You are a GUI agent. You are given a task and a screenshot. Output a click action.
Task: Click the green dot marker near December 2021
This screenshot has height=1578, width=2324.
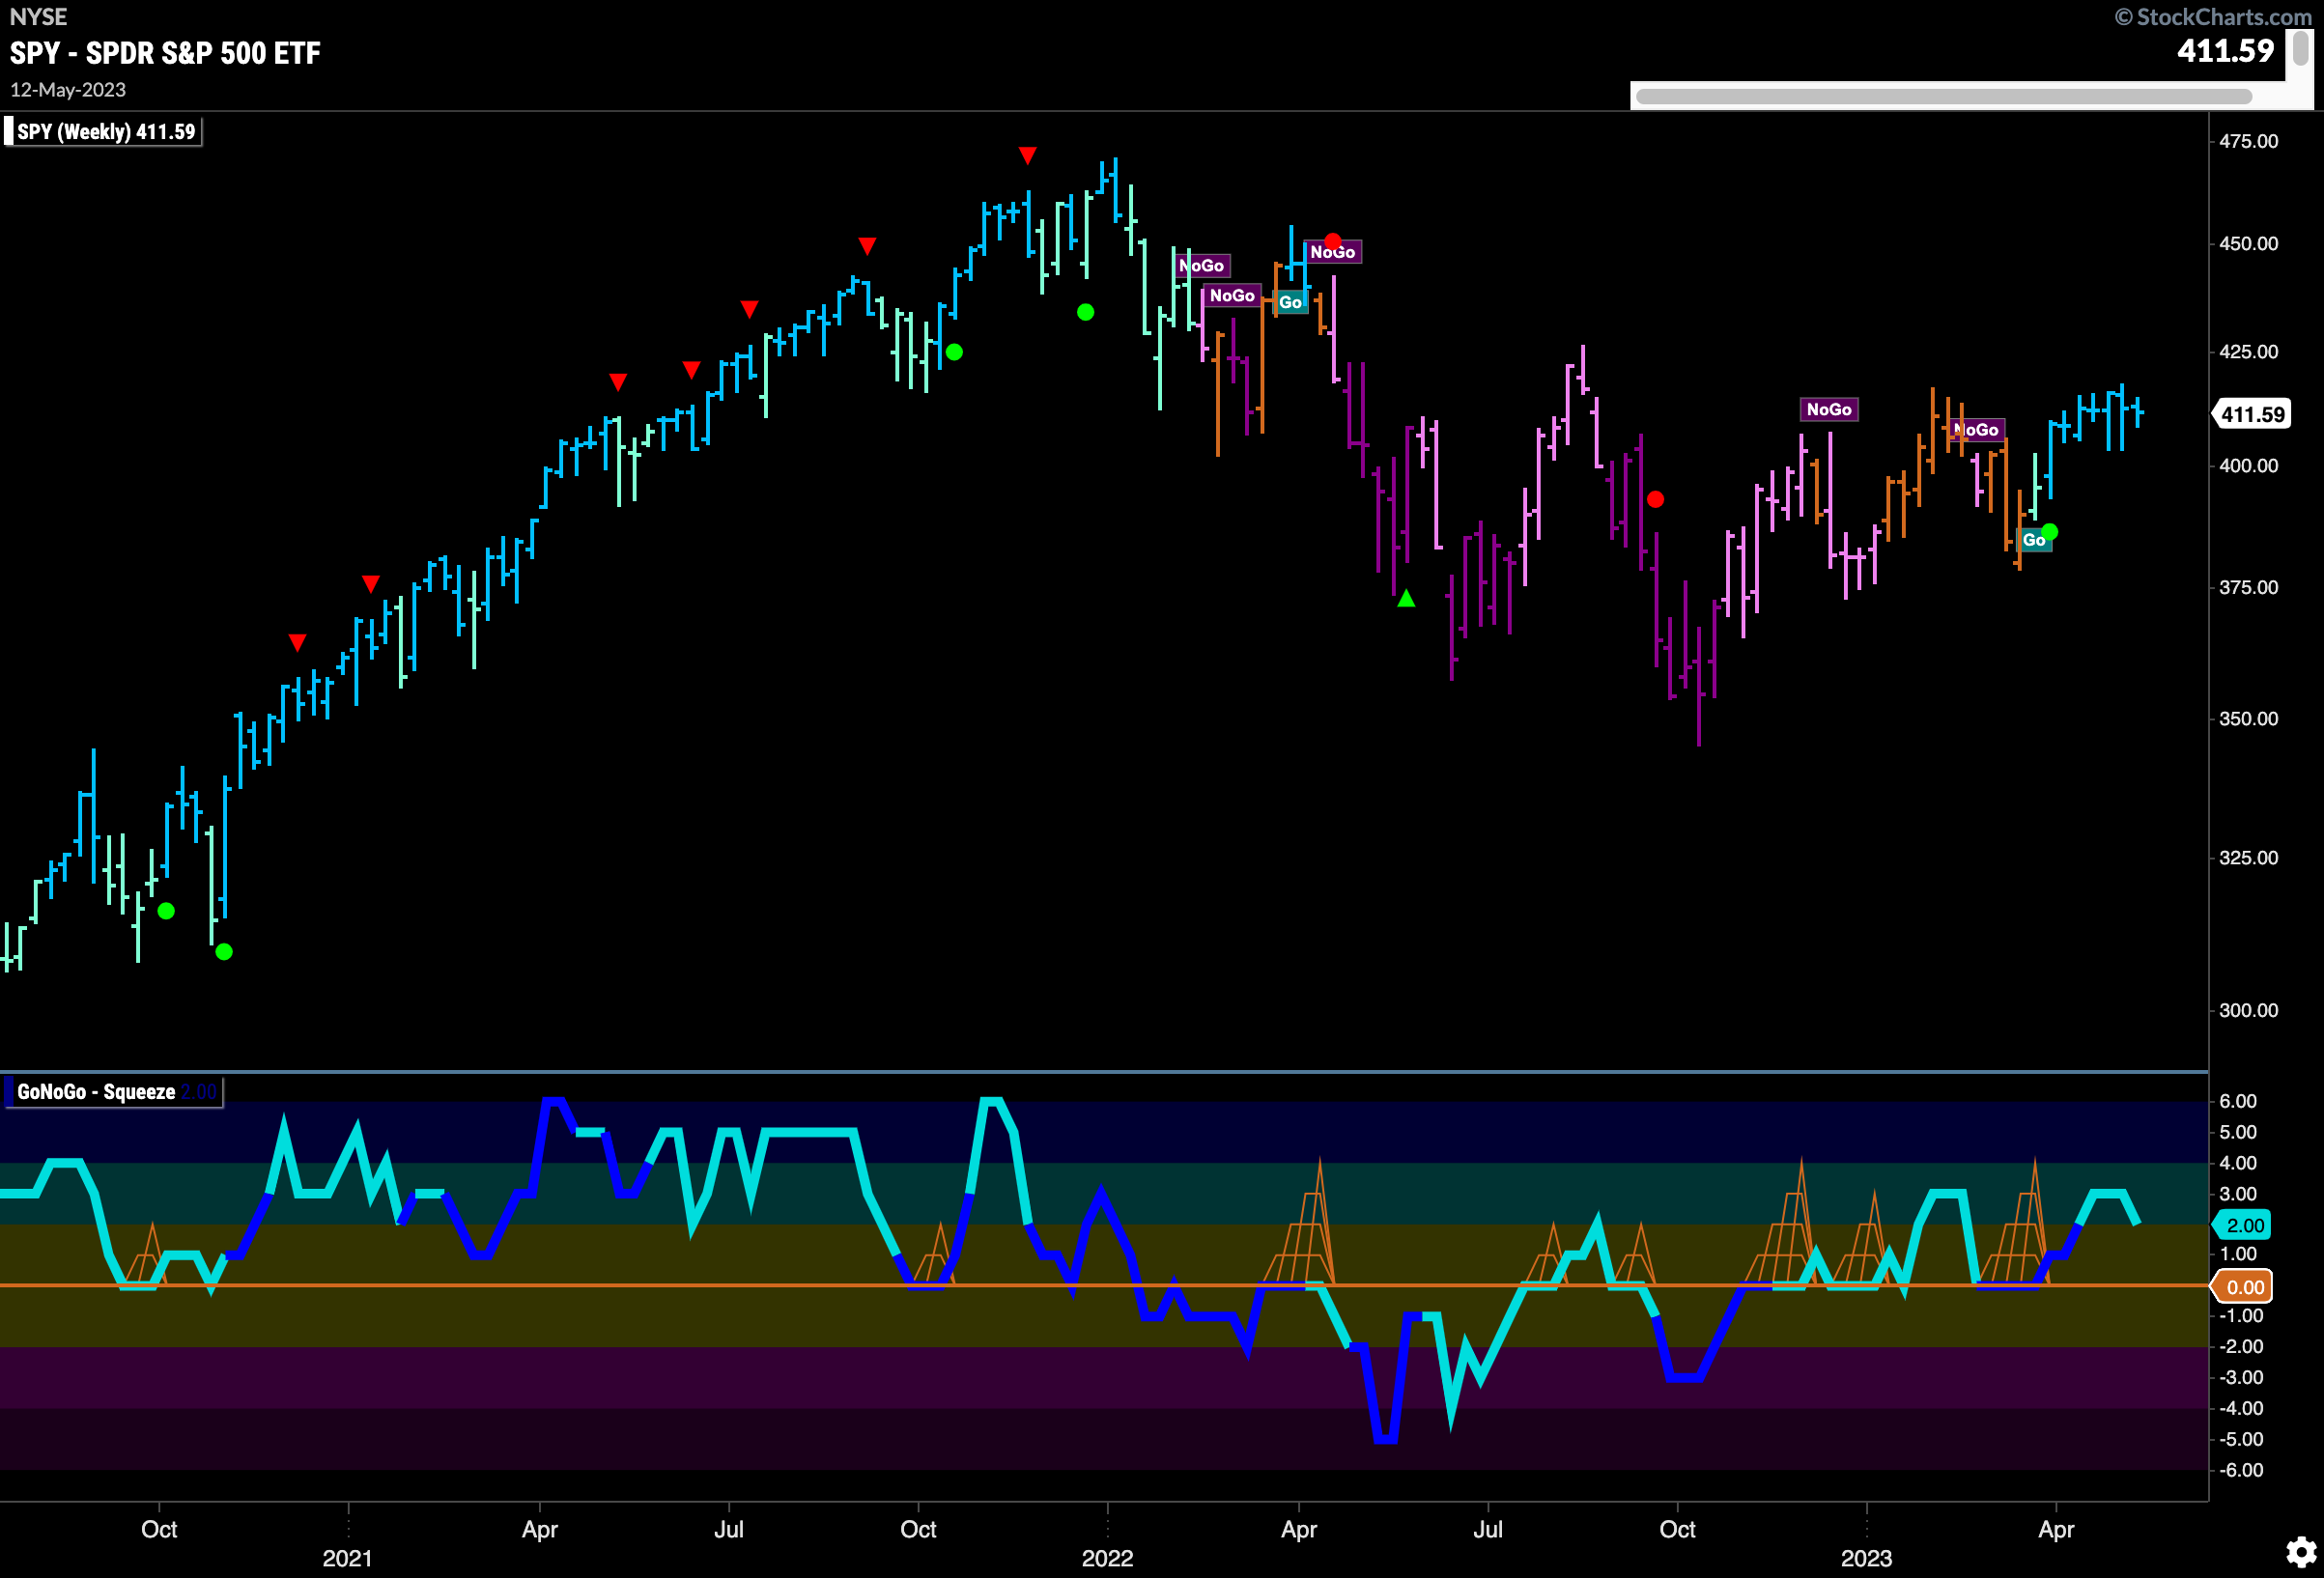(1085, 313)
